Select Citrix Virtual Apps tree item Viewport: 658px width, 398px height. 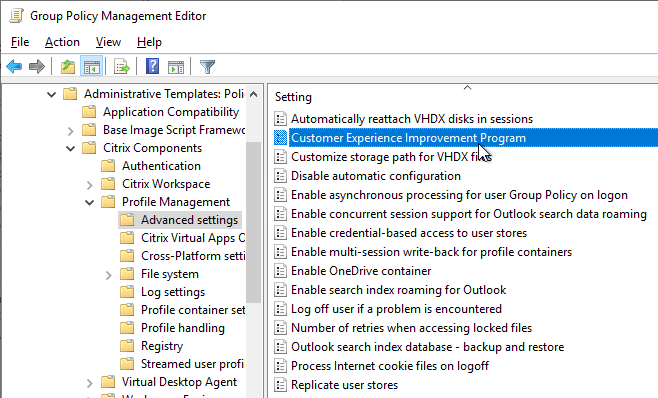(193, 238)
